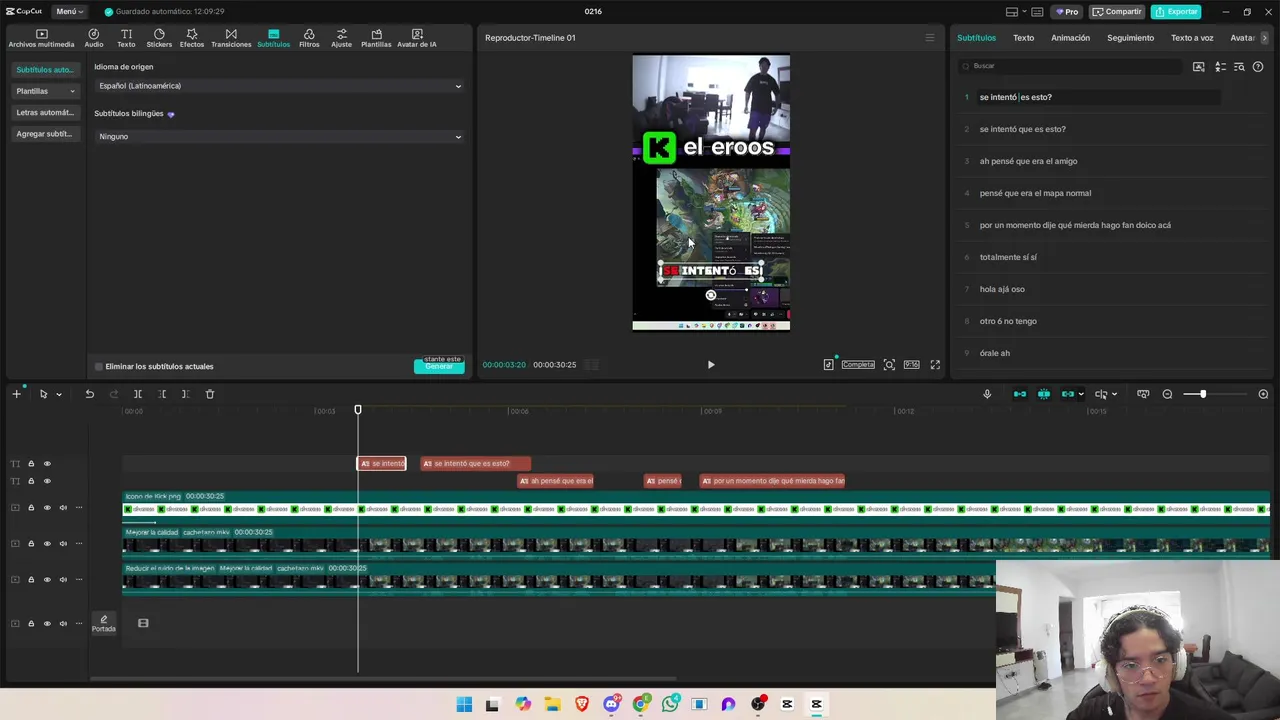This screenshot has width=1280, height=720.
Task: Switch to the Seguimiento tab
Action: click(x=1130, y=38)
